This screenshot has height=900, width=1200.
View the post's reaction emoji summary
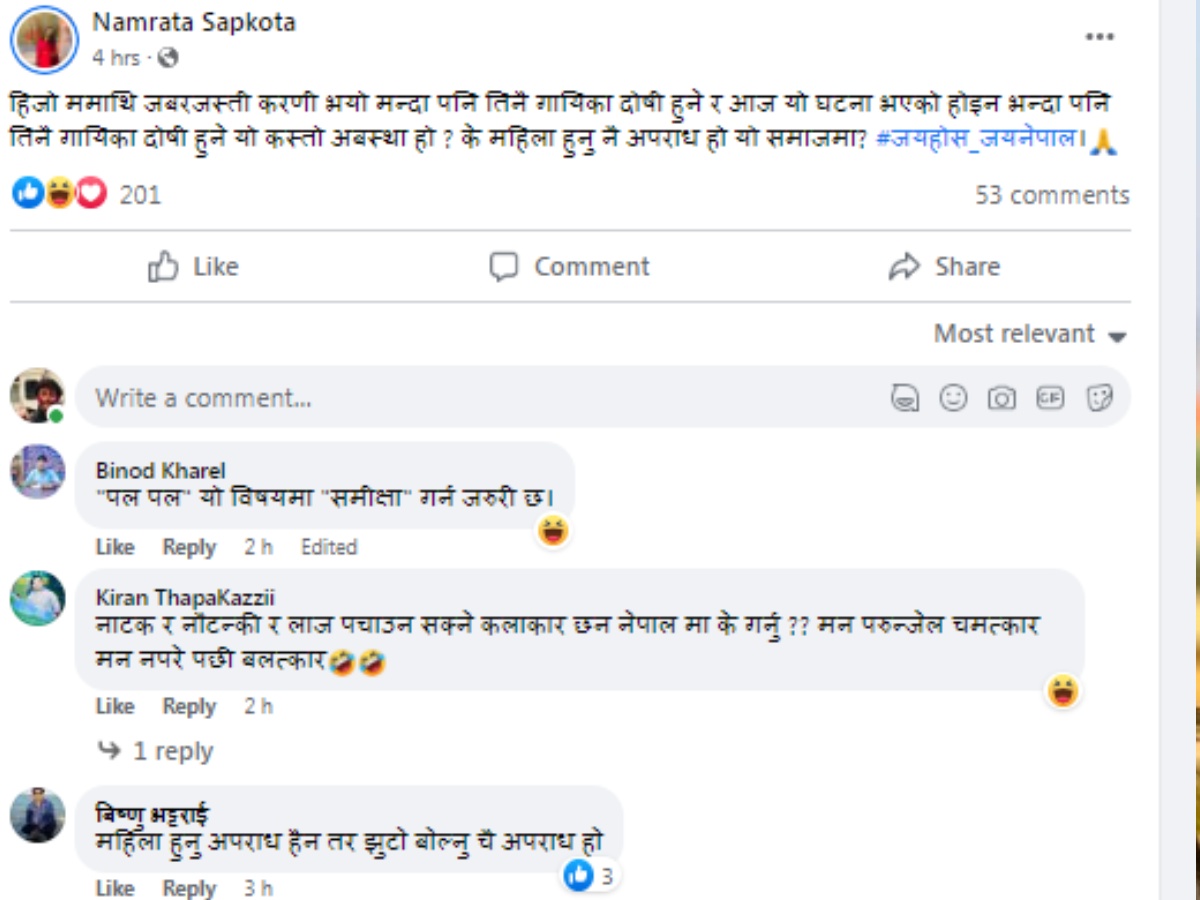60,194
